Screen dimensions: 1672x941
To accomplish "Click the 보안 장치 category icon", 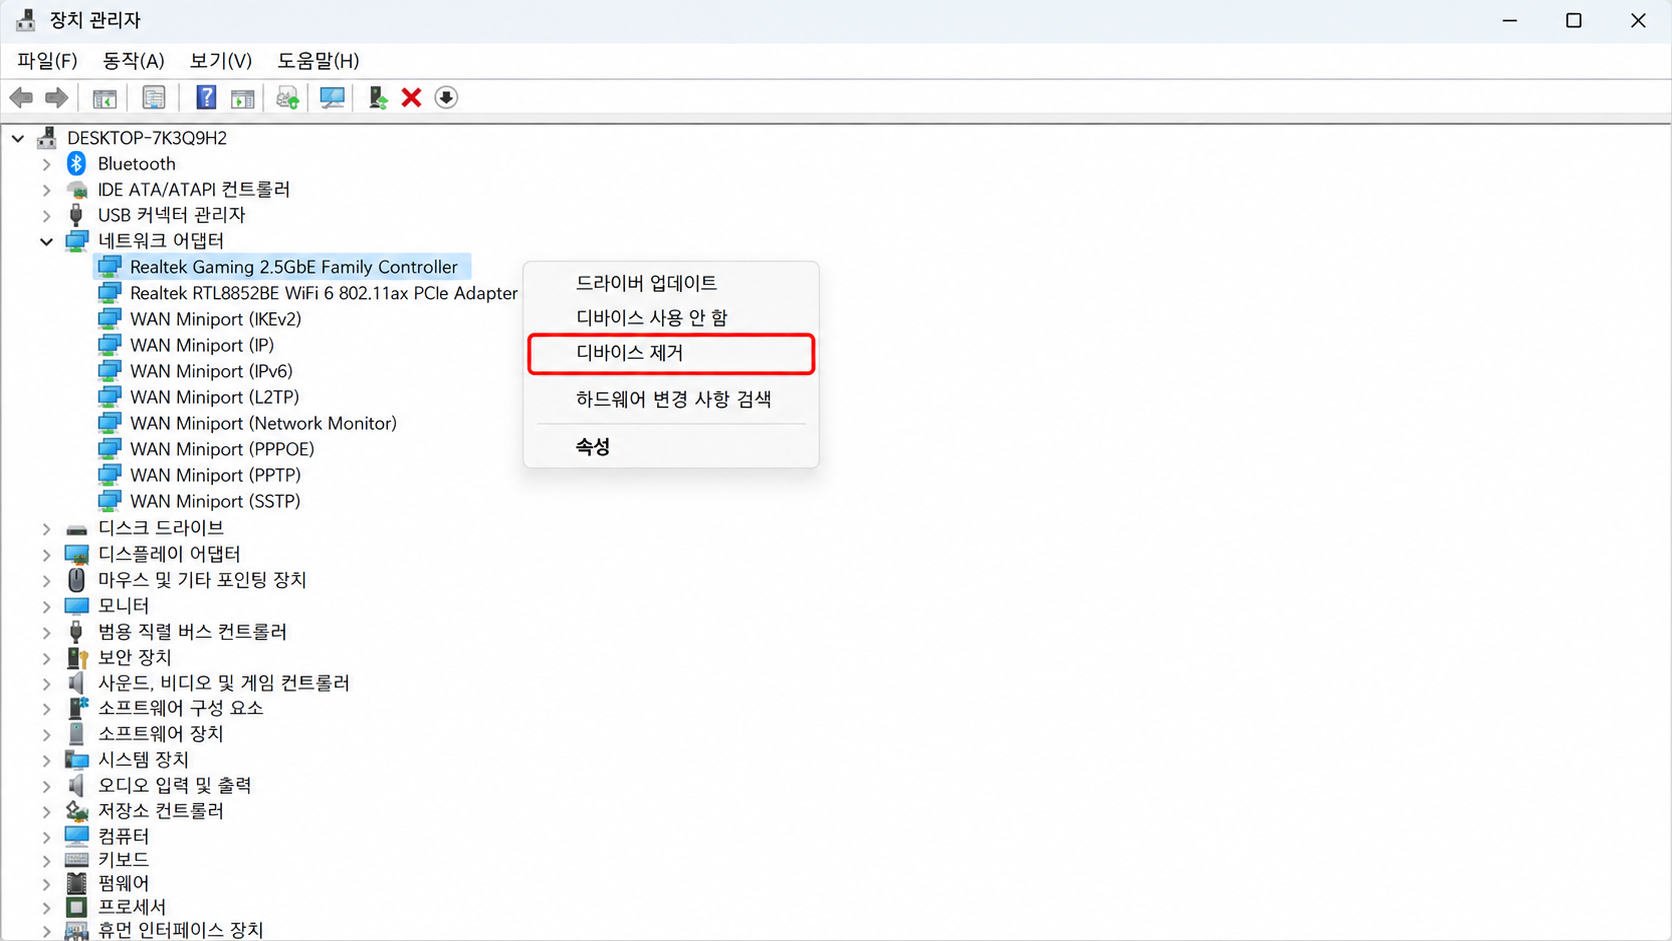I will point(76,657).
